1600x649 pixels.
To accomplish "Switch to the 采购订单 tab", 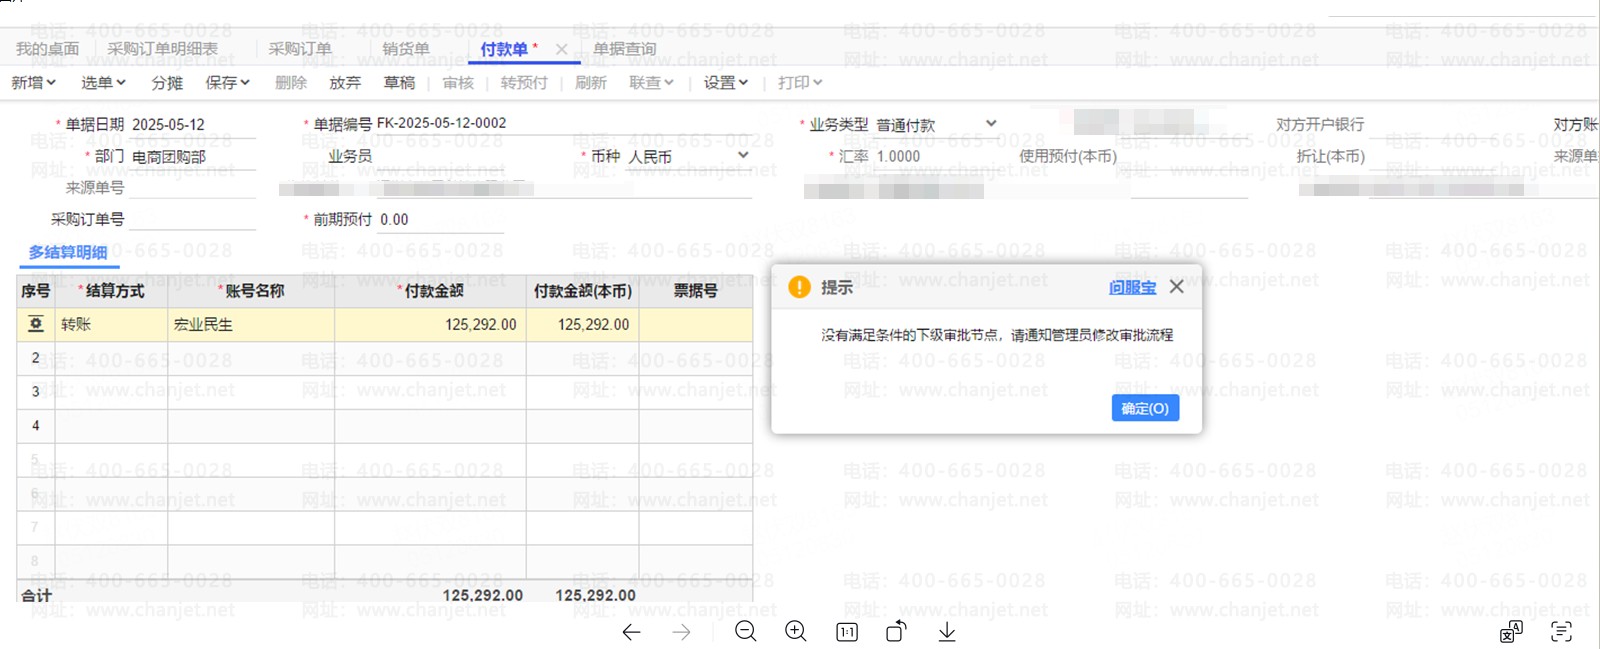I will (x=300, y=49).
